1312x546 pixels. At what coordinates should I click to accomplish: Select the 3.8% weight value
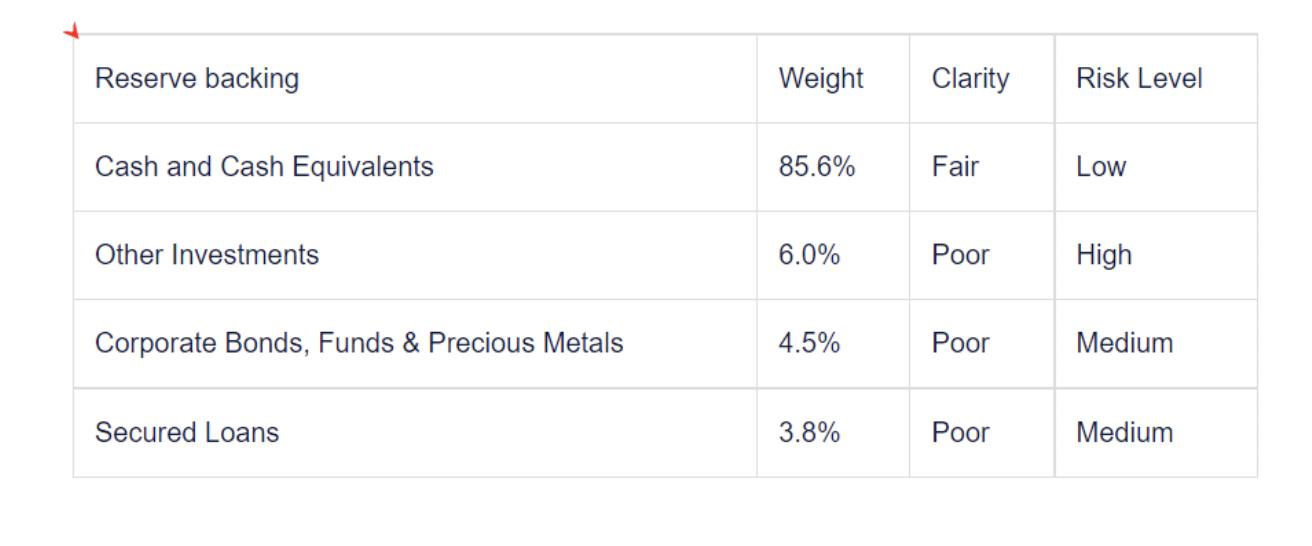point(809,432)
